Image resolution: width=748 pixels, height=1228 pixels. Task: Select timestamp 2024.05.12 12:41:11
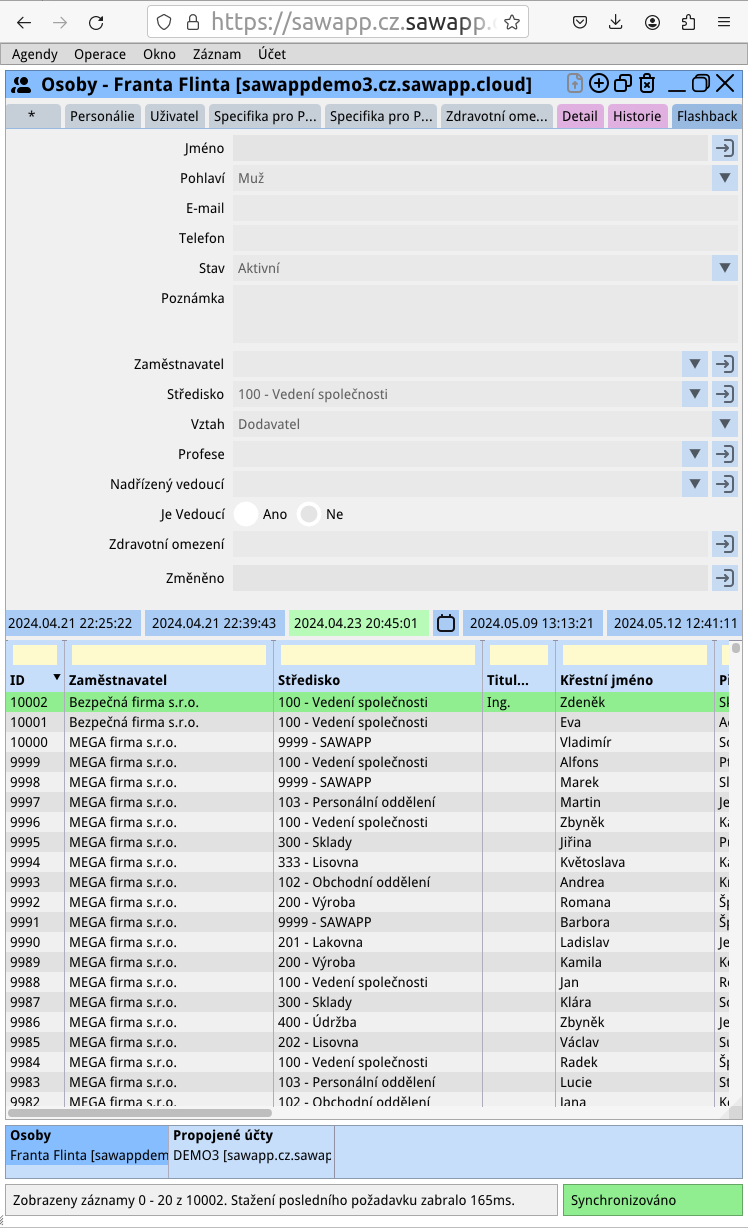click(675, 623)
